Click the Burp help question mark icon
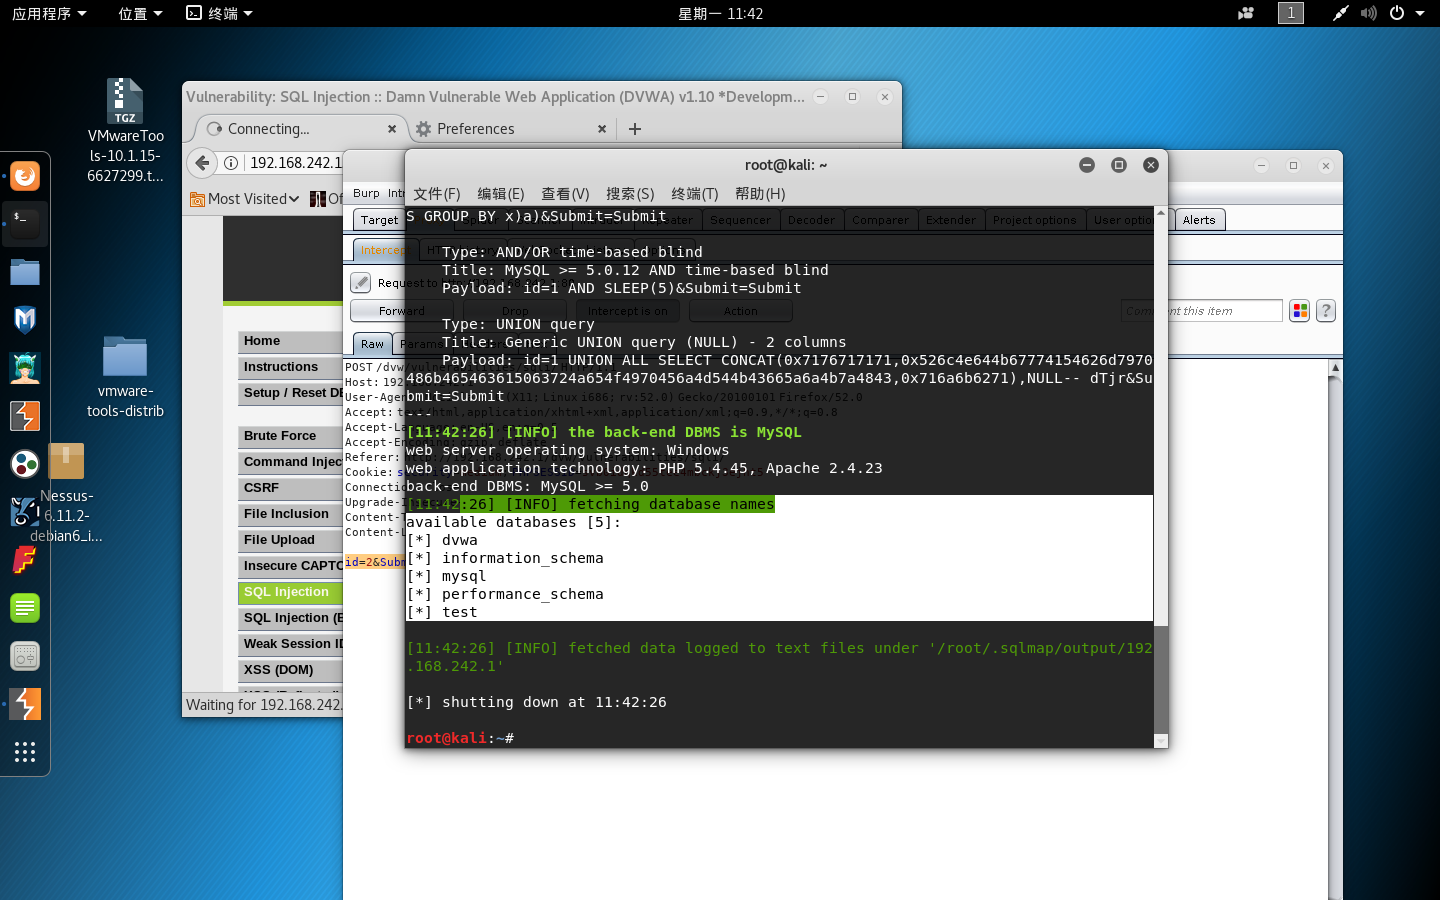Viewport: 1440px width, 900px height. [1326, 311]
